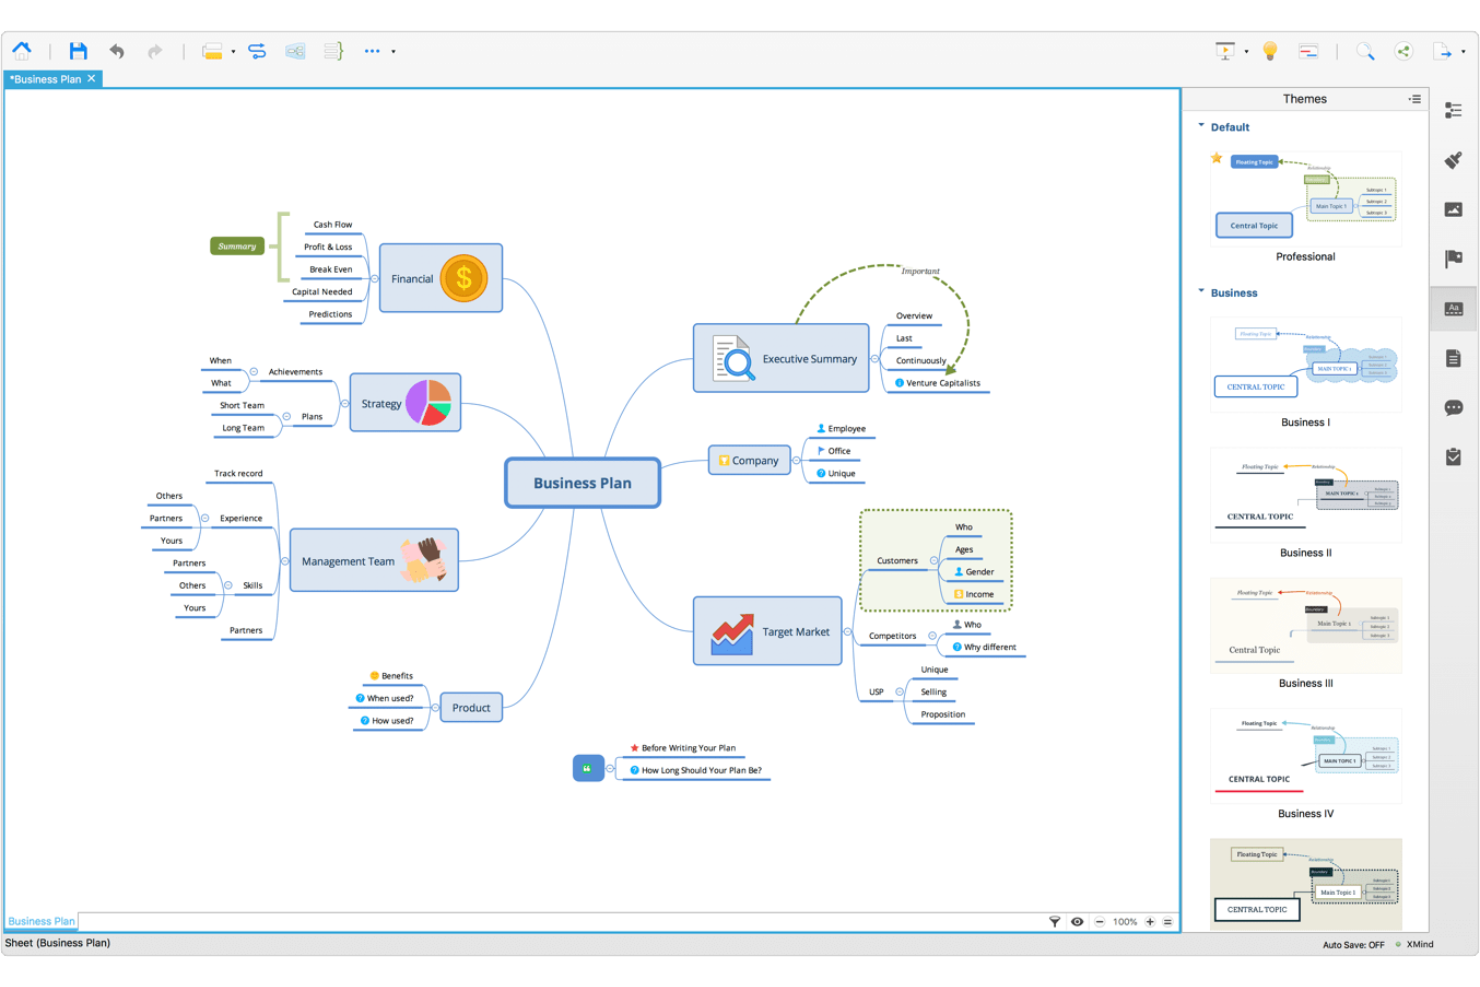Collapse the Experience branch

point(205,518)
